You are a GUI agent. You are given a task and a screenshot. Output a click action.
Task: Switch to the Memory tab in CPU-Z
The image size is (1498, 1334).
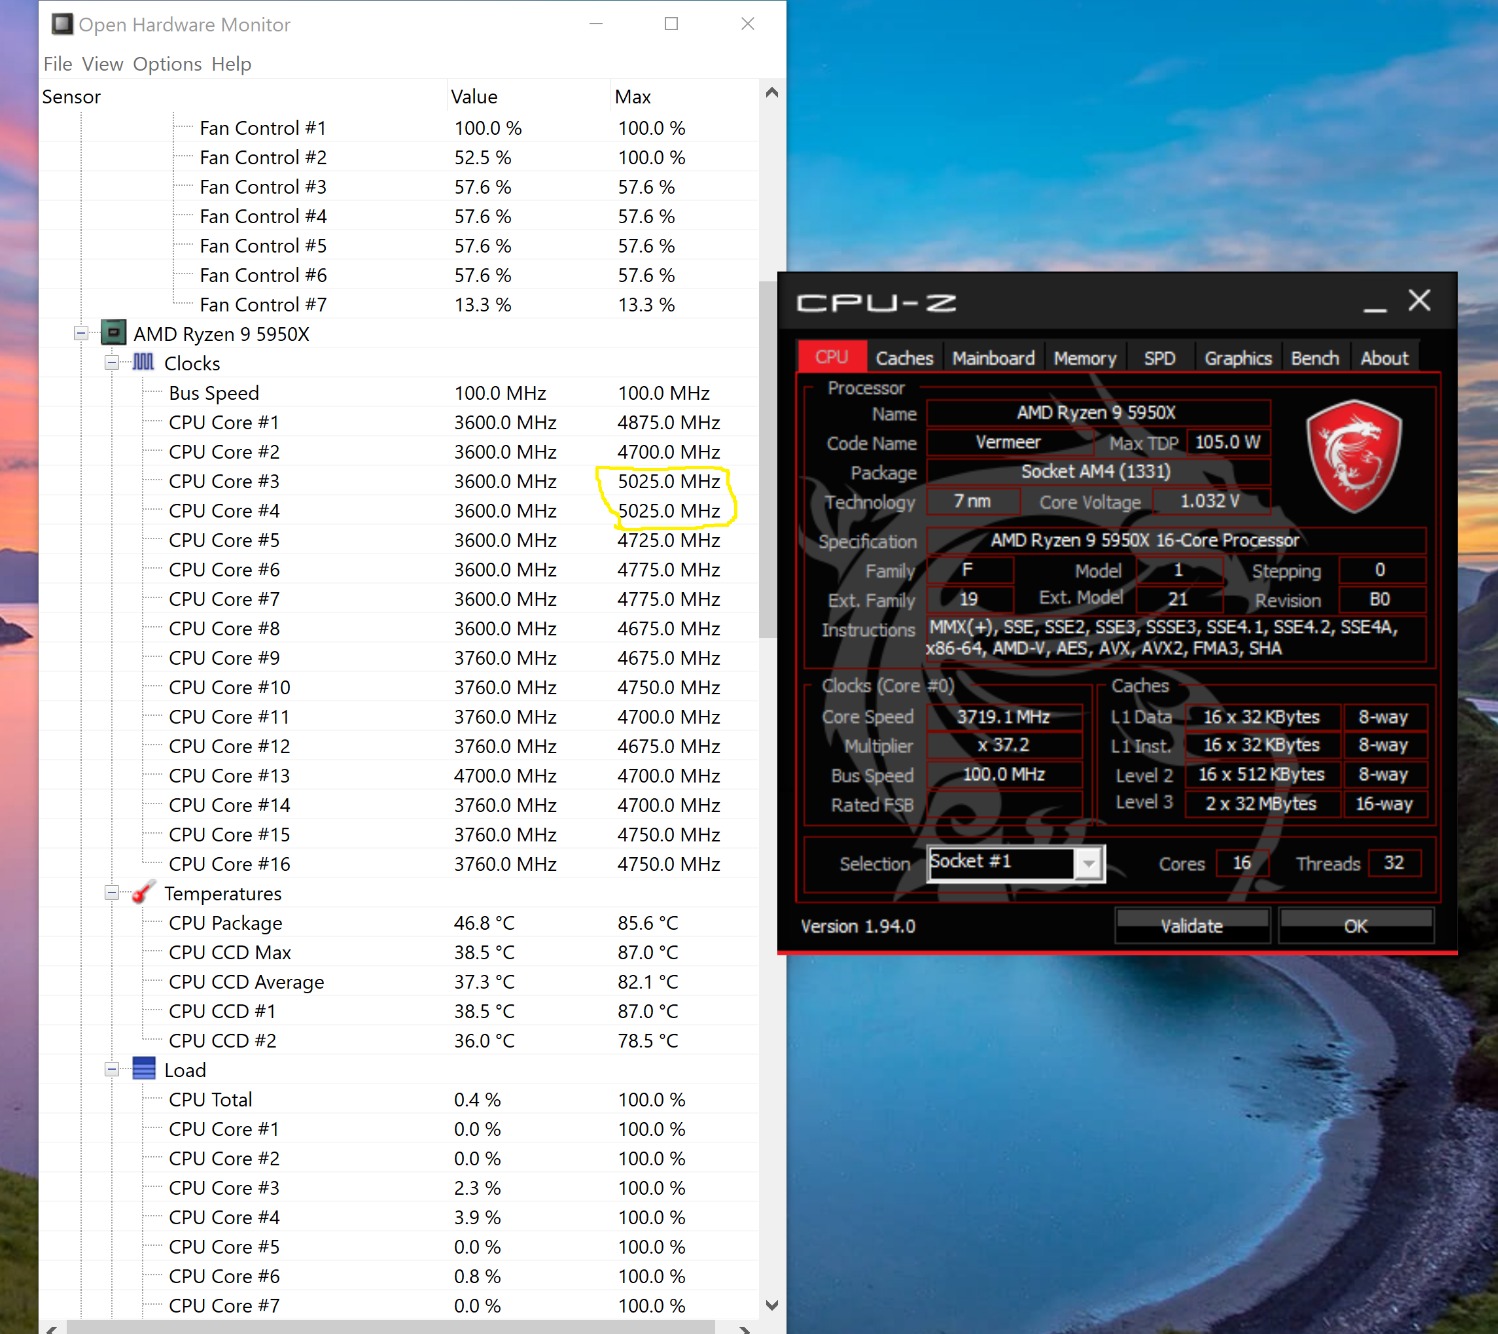point(1085,358)
